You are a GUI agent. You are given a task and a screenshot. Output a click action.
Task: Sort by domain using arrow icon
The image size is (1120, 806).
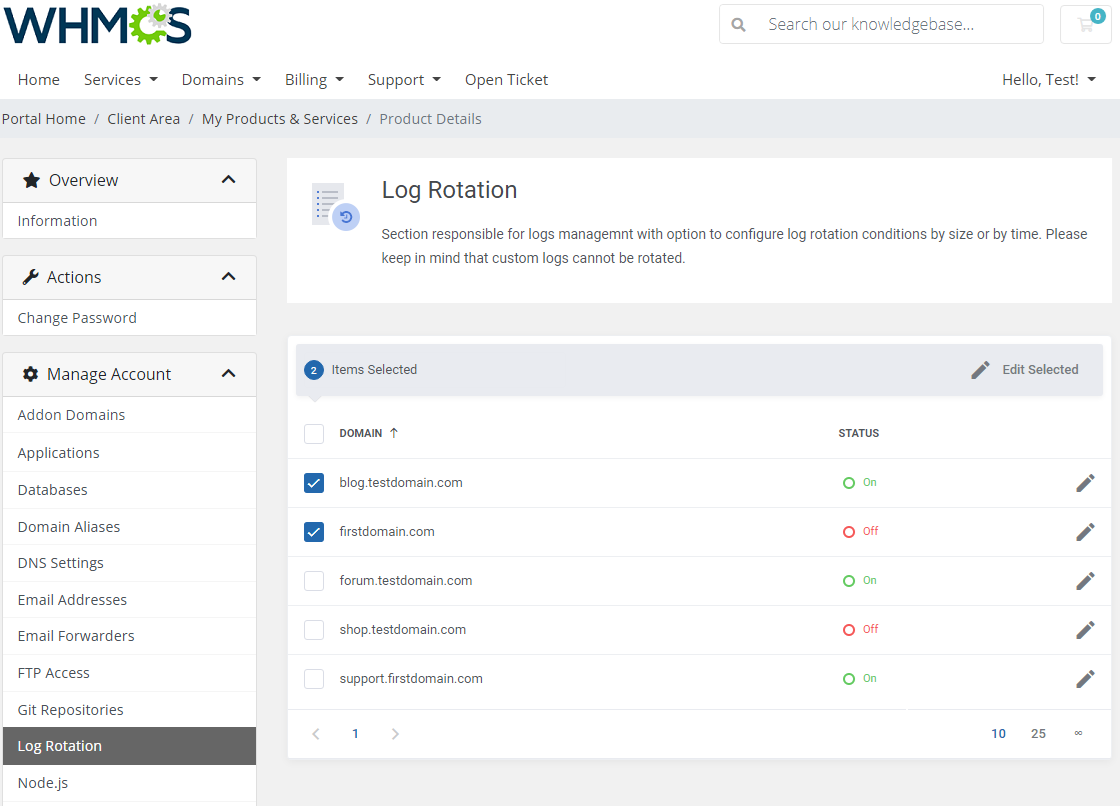(394, 433)
